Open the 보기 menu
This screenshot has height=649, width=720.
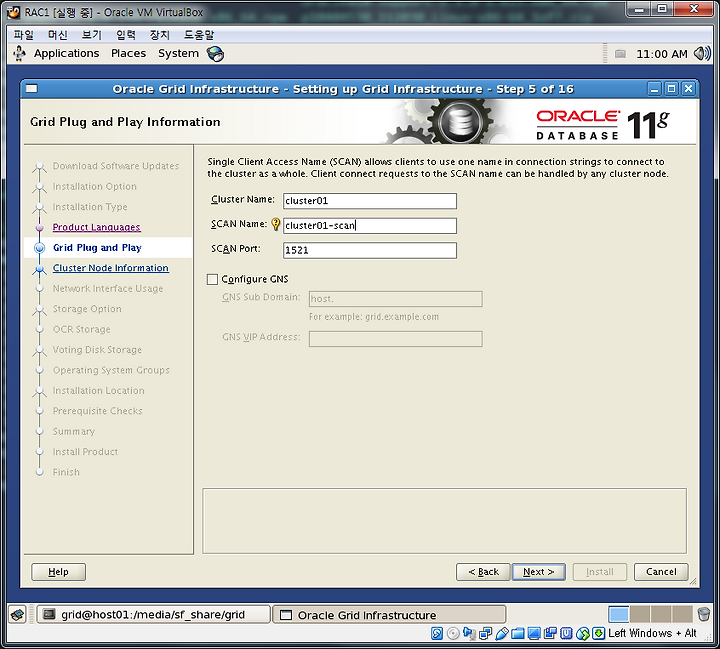click(x=92, y=35)
